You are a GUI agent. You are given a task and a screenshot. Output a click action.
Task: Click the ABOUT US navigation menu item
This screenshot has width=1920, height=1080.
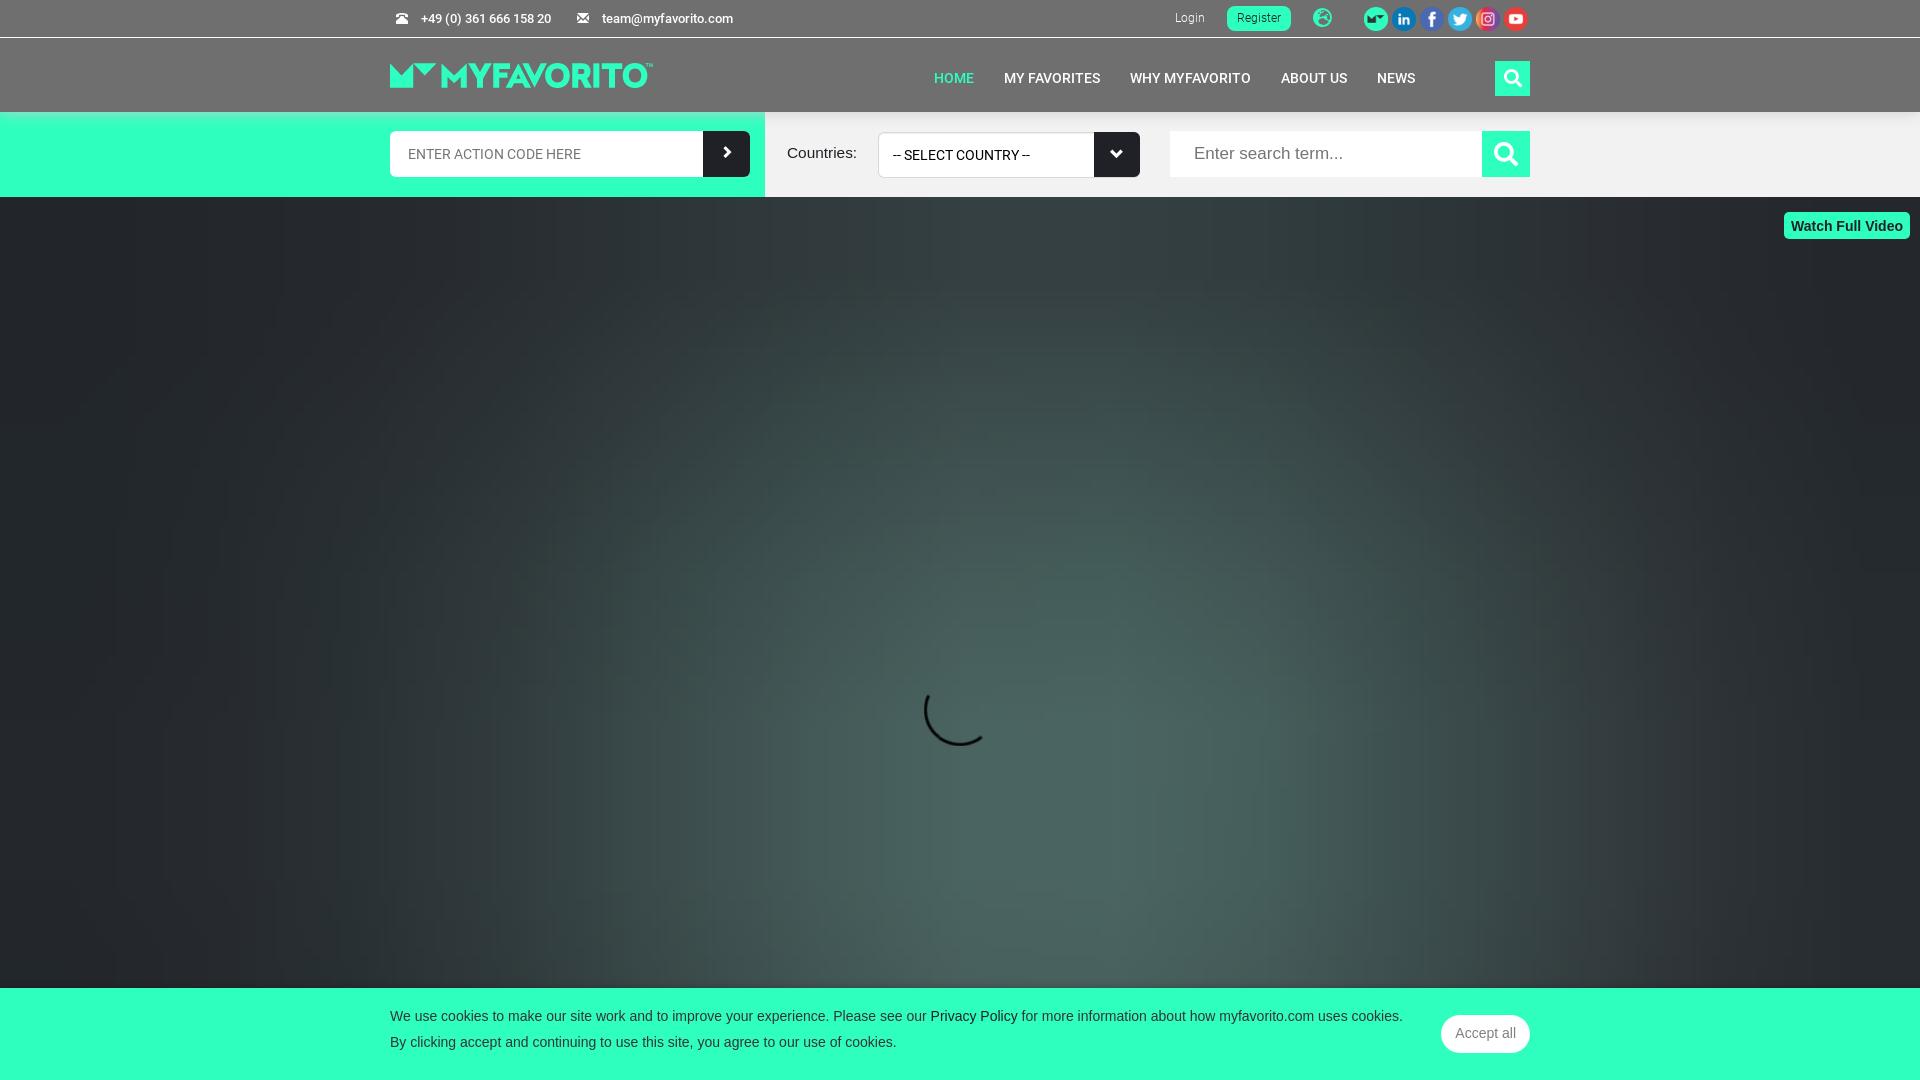1313,78
